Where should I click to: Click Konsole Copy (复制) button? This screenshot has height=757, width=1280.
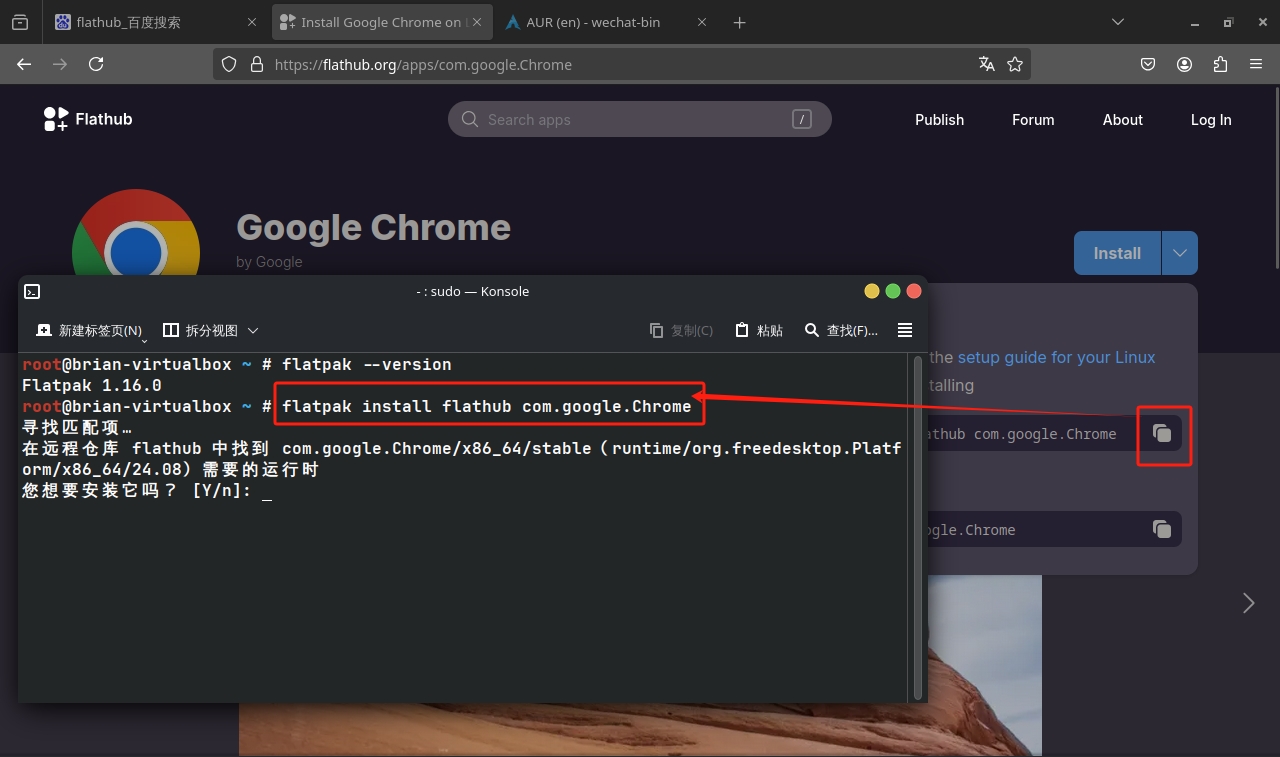click(x=681, y=330)
